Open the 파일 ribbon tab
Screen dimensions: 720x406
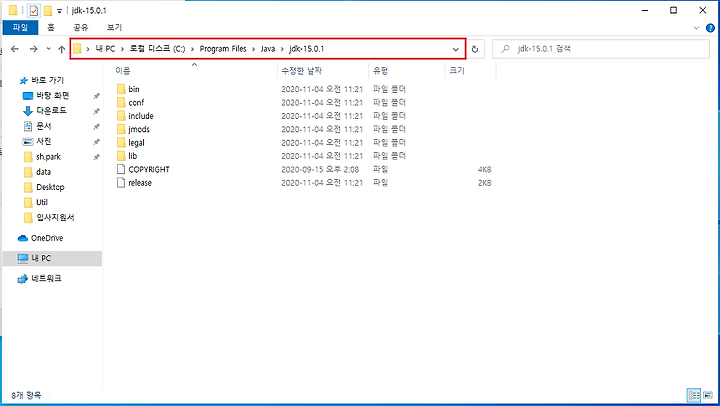20,28
